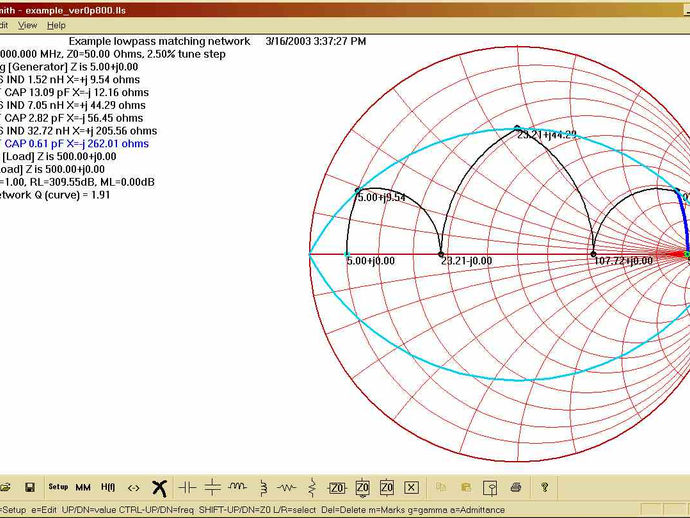Viewport: 690px width, 518px height.
Task: Add a series inductor element
Action: coord(238,486)
